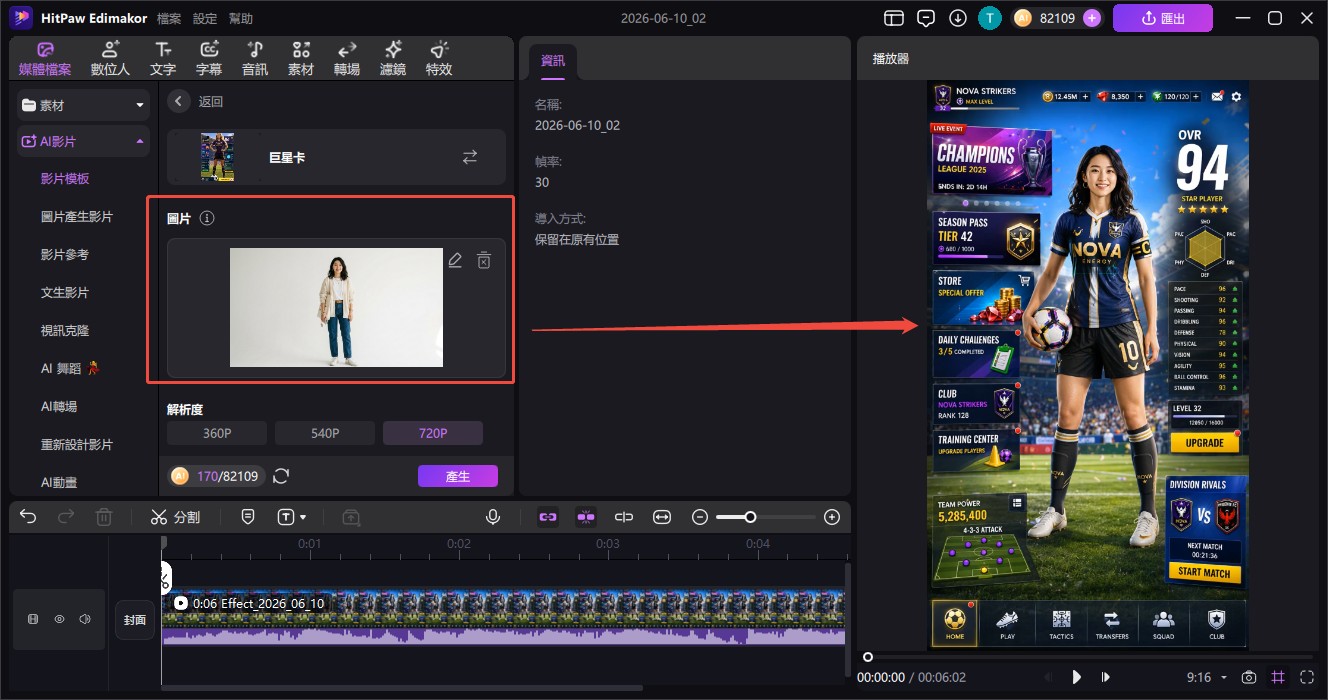
Task: Open the 9:16 aspect ratio dropdown
Action: (1207, 677)
